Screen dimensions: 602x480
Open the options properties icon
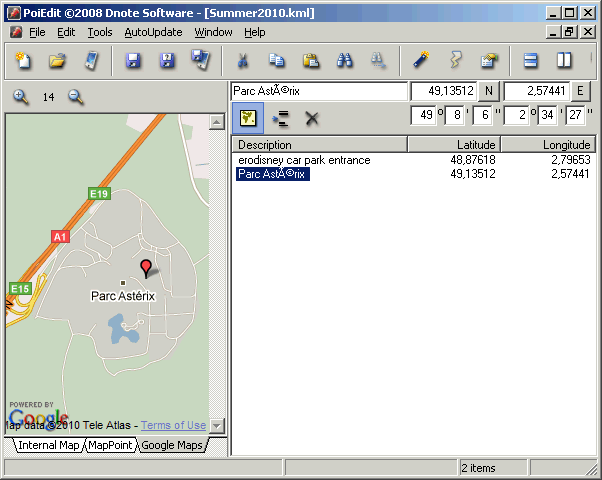(x=489, y=61)
